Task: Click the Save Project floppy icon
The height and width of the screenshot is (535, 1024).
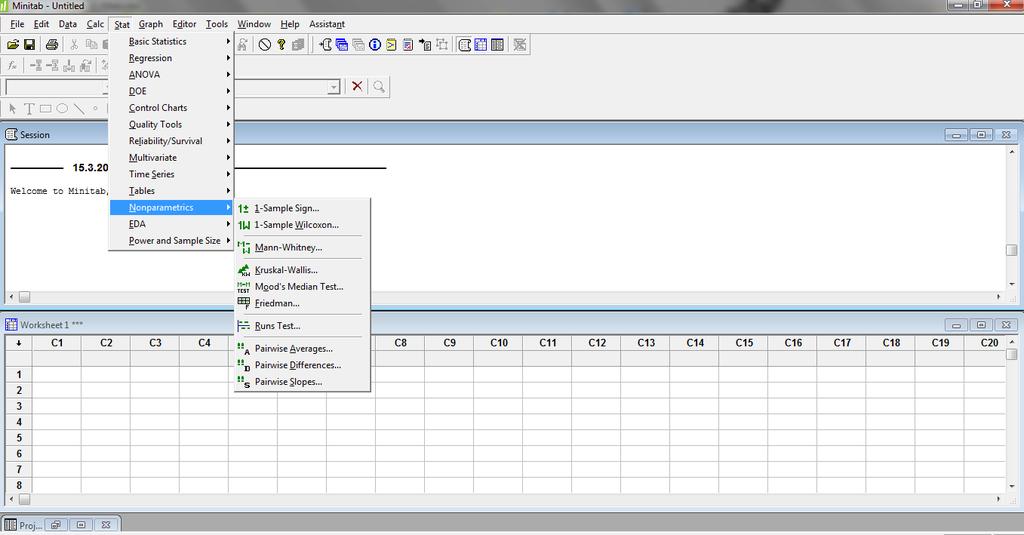Action: 29,44
